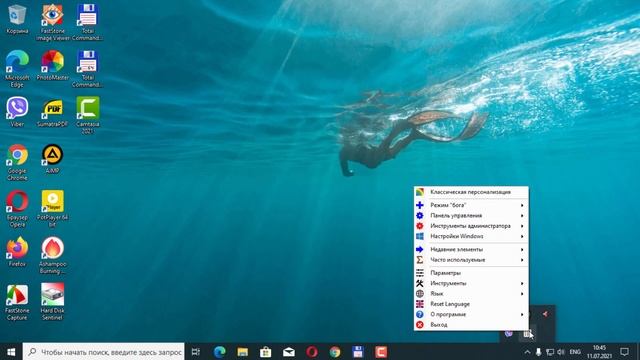Viewport: 640px width, 360px height.
Task: Expand the Настройки Windows submenu
Action: tap(471, 236)
